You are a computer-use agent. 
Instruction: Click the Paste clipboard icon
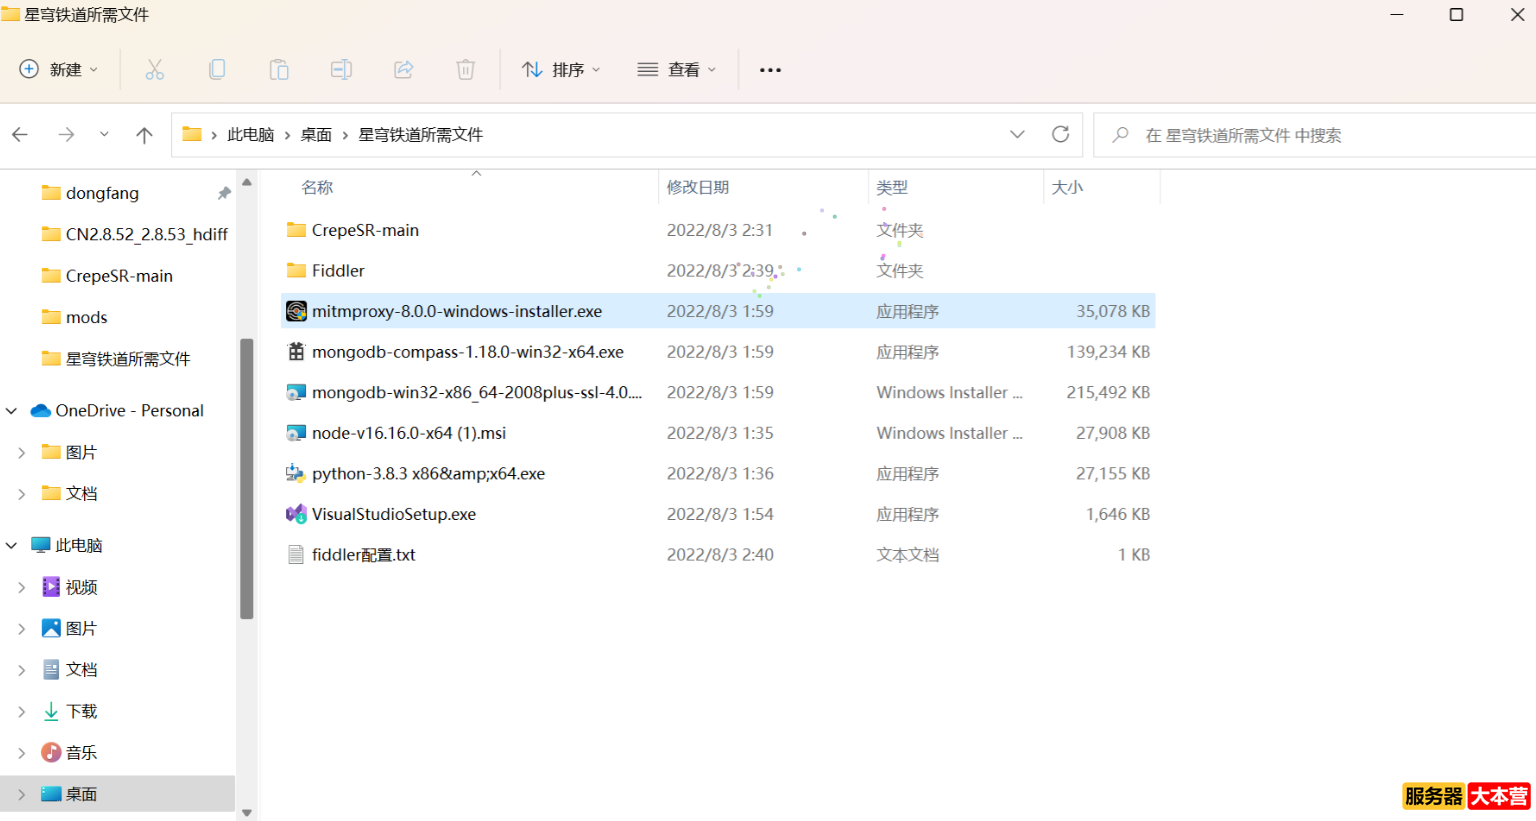click(x=279, y=69)
